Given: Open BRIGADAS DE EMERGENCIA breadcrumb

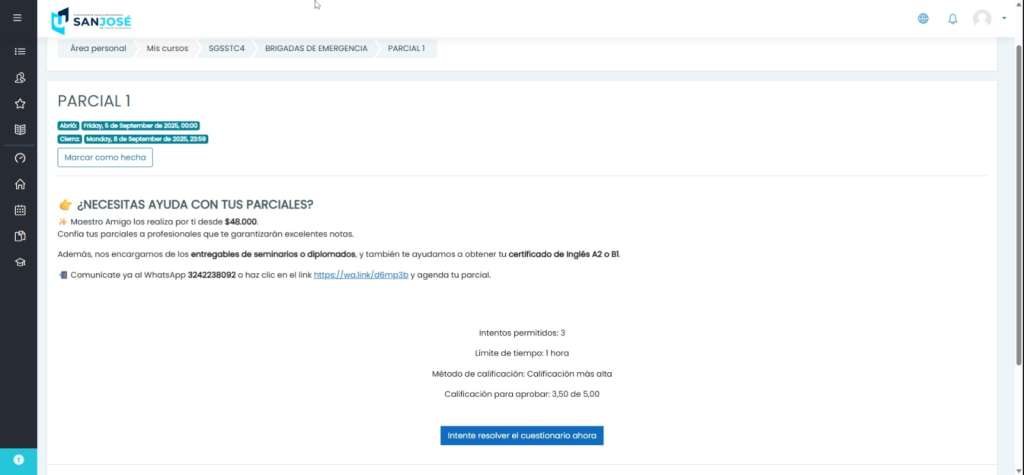Looking at the screenshot, I should pos(316,48).
